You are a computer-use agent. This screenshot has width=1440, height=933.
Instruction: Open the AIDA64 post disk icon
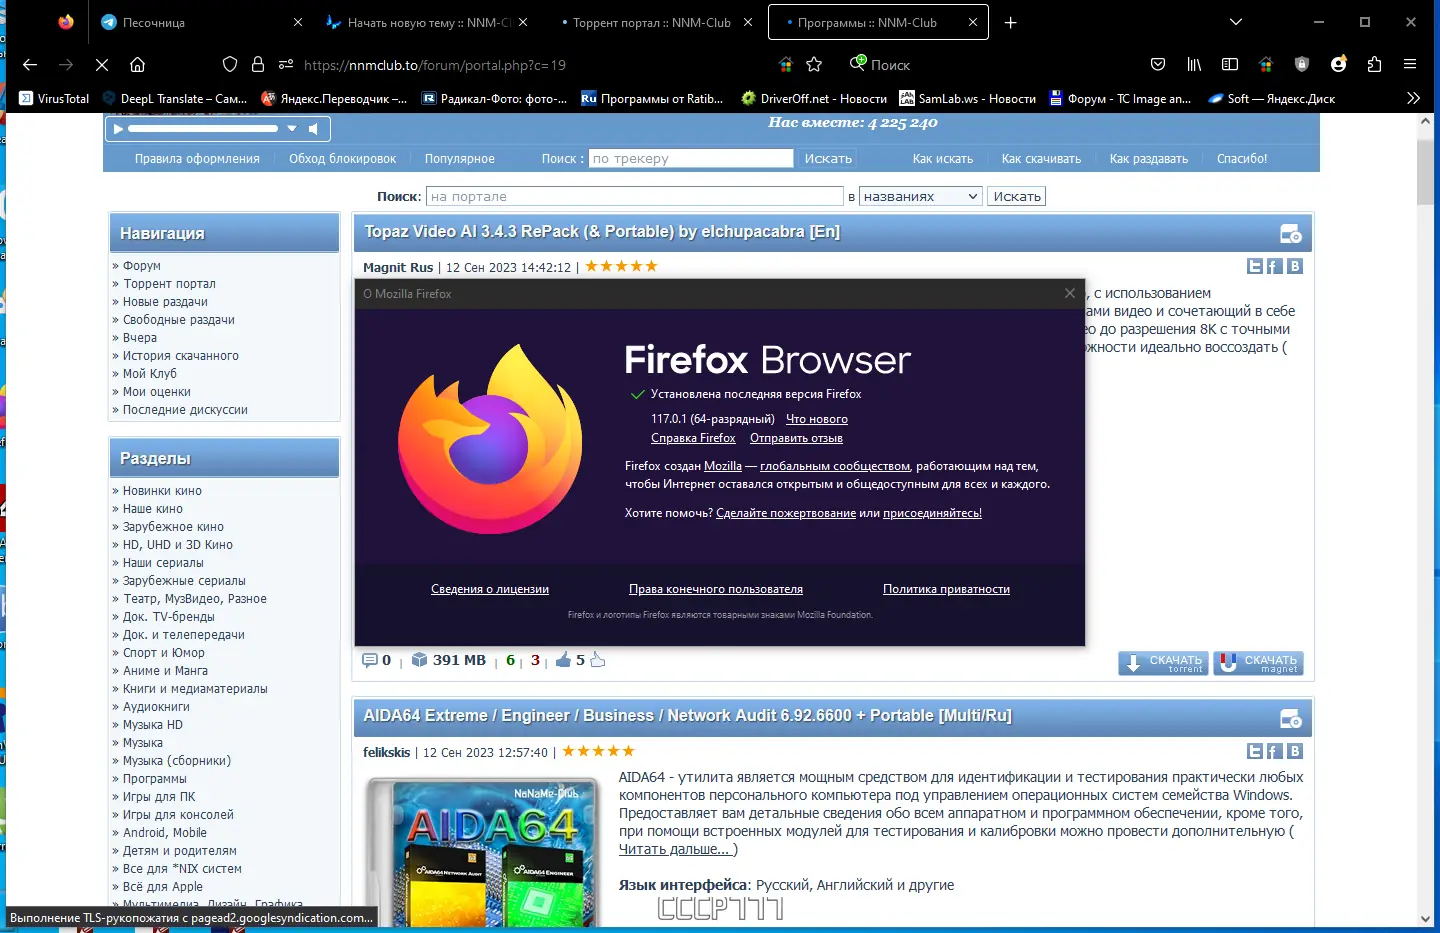1291,719
